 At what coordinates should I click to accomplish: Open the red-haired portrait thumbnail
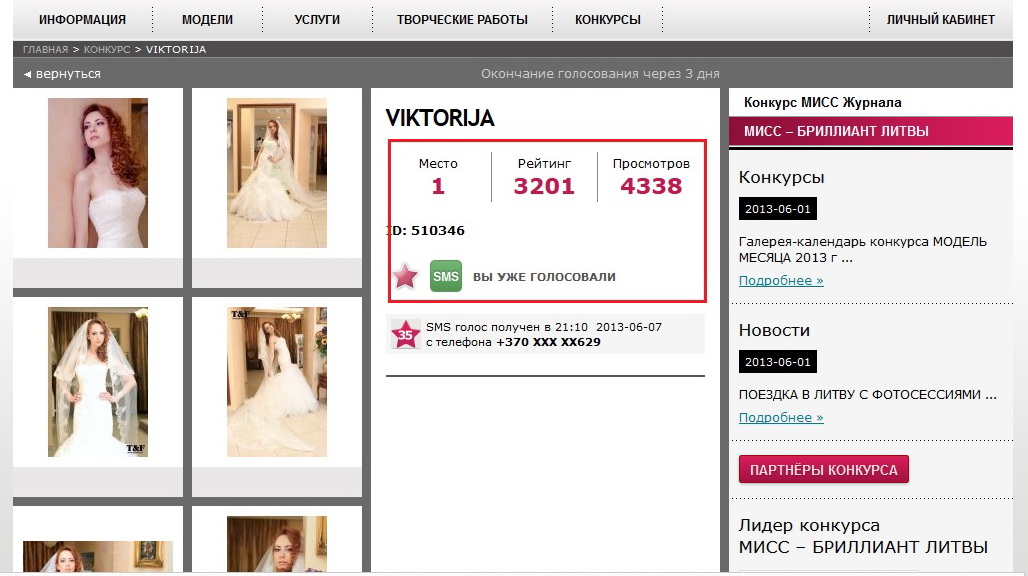point(98,173)
